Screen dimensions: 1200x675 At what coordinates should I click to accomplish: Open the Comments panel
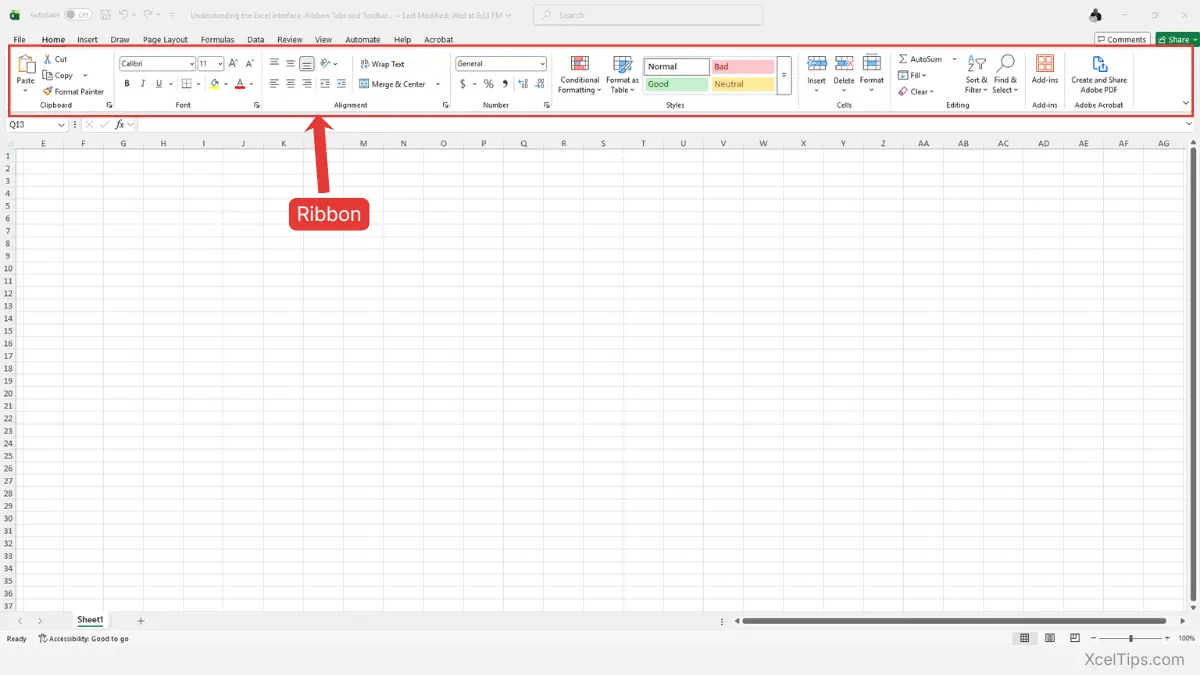click(x=1120, y=39)
